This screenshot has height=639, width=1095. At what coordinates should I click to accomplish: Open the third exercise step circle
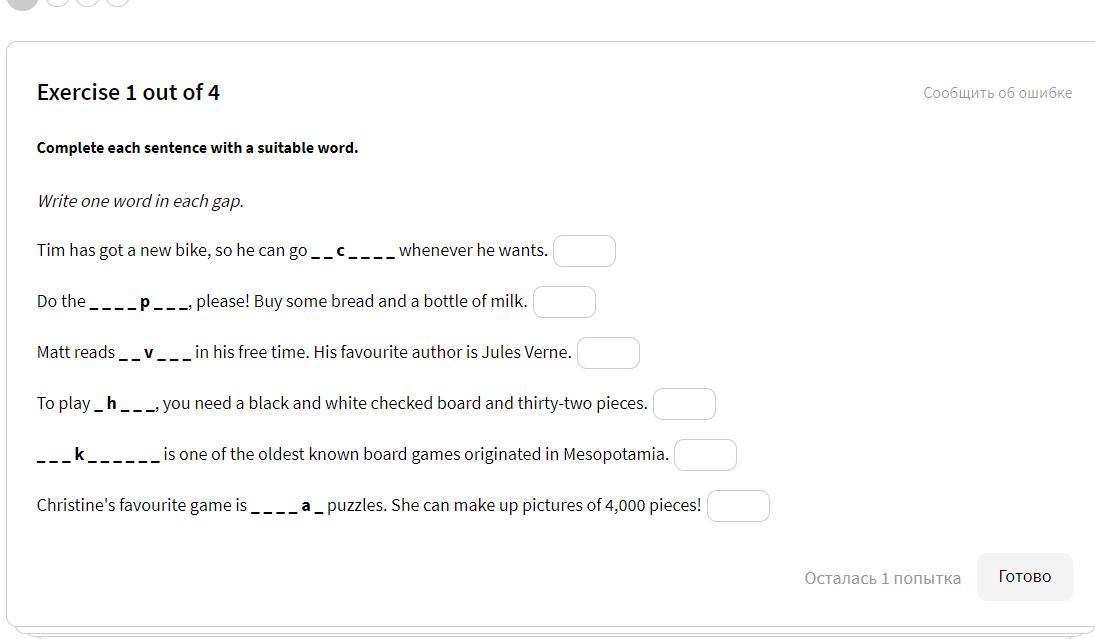pos(88,1)
